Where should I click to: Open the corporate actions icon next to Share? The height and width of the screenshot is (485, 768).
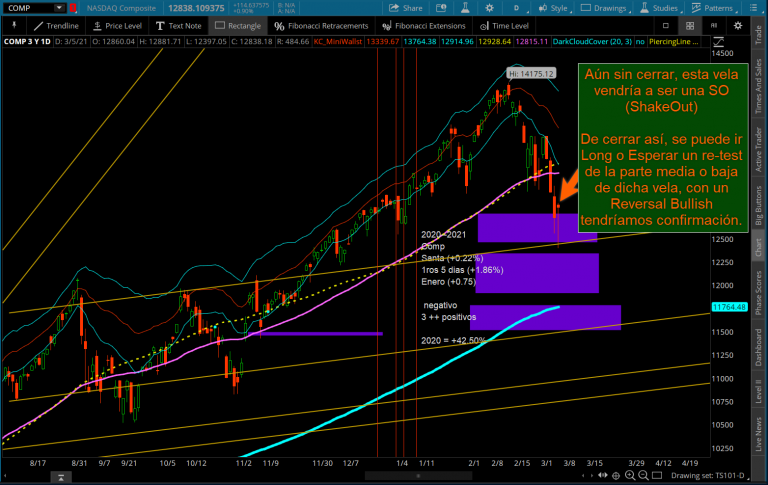pyautogui.click(x=441, y=8)
